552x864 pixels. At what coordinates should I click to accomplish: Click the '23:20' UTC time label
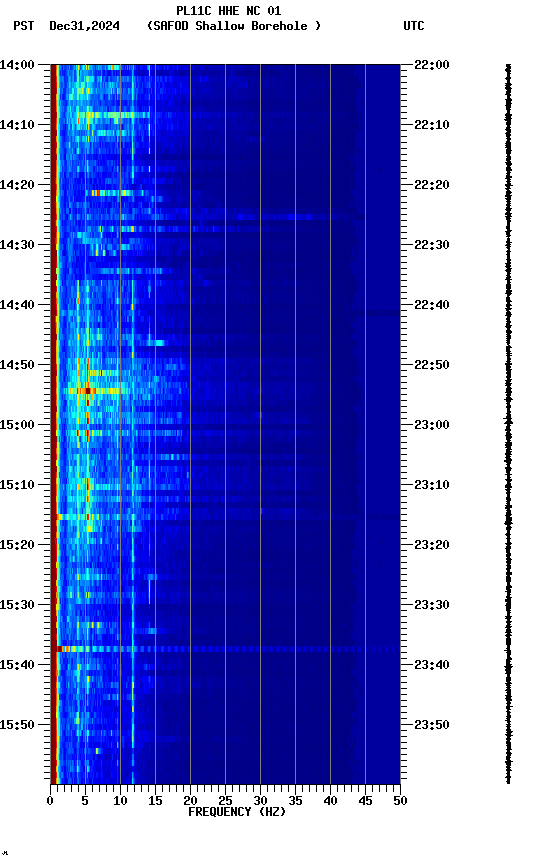click(x=432, y=545)
